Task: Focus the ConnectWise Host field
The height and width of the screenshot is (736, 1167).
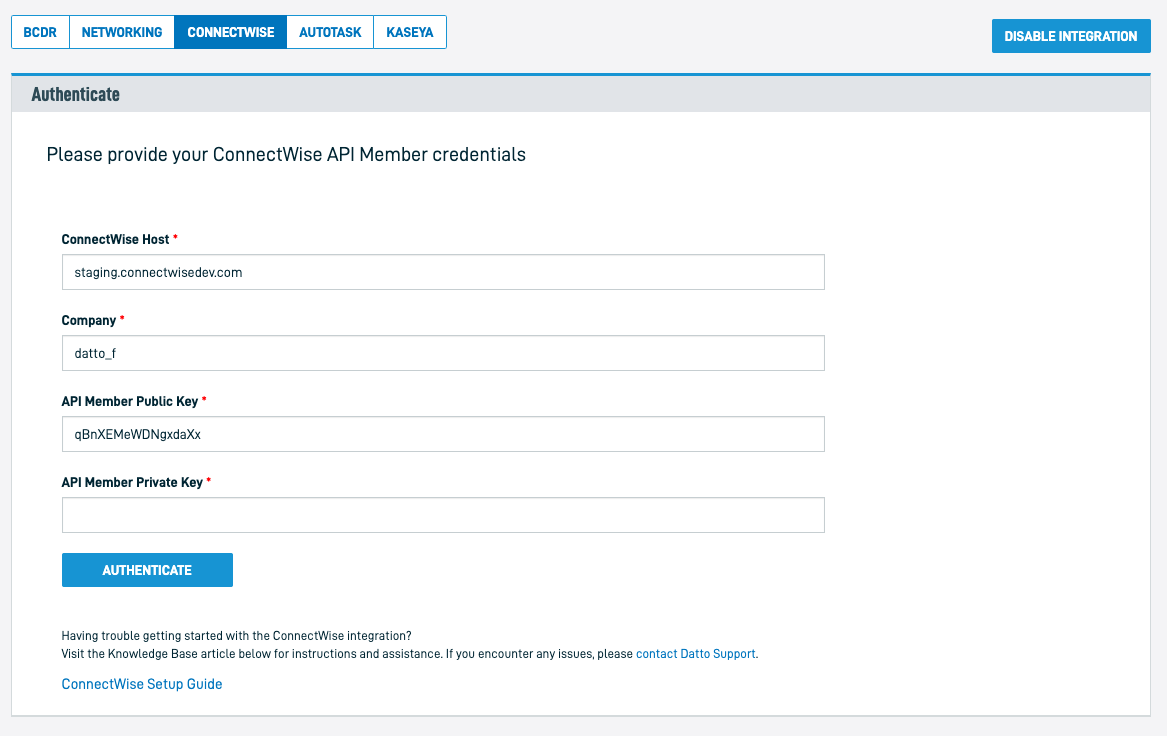Action: tap(443, 272)
